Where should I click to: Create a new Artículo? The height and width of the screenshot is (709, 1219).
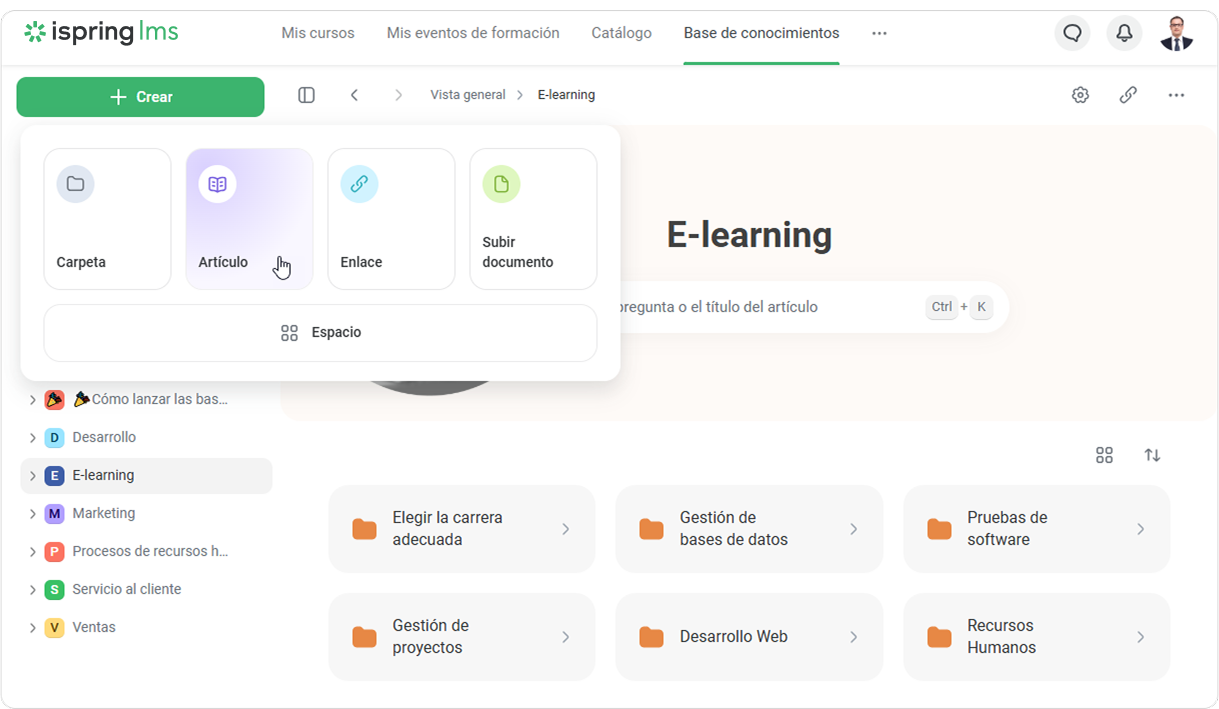click(249, 219)
